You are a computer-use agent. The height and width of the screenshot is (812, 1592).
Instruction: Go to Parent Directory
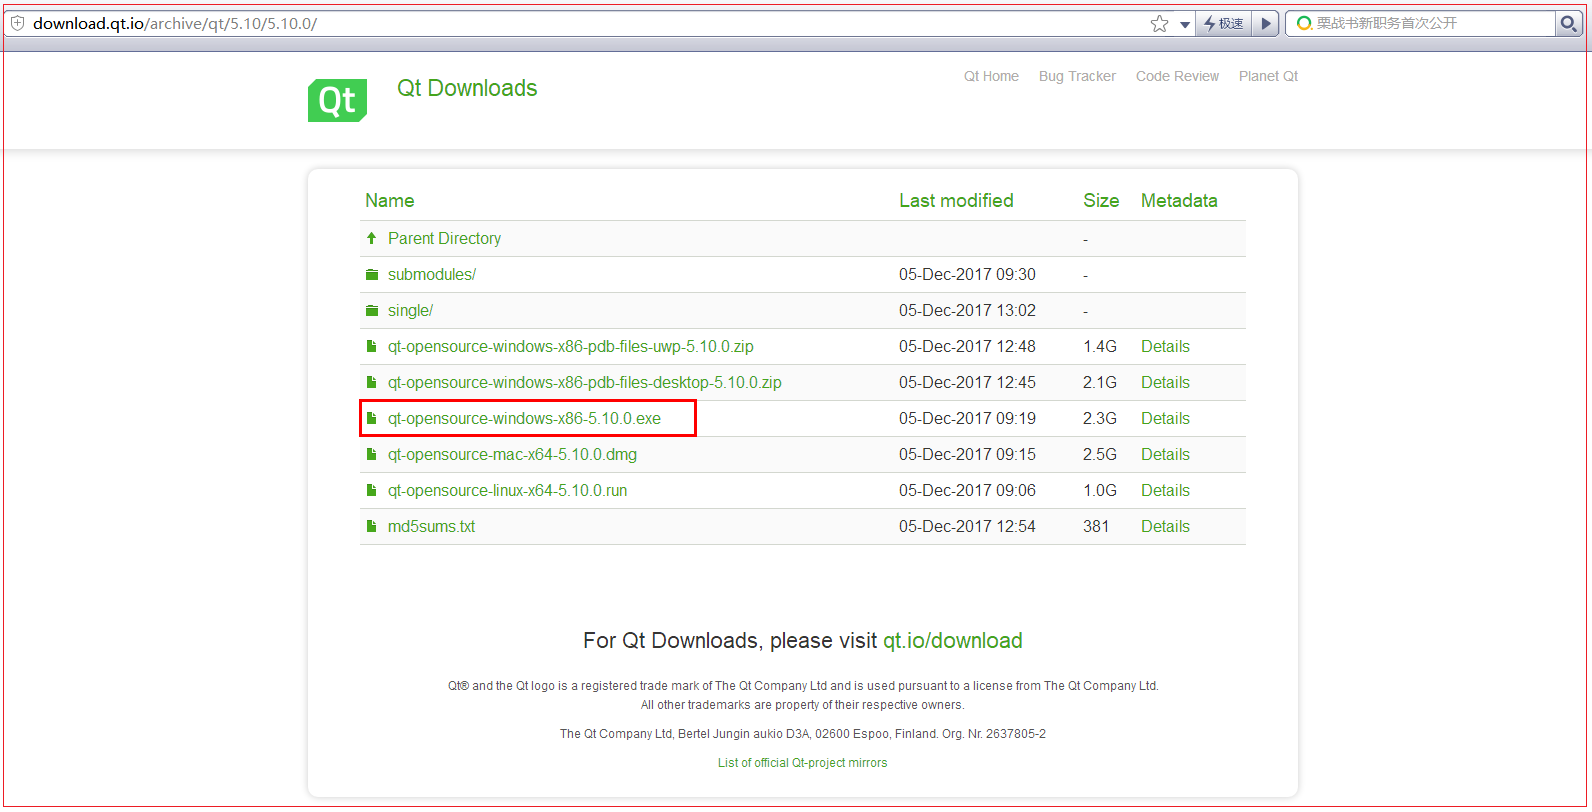(444, 238)
